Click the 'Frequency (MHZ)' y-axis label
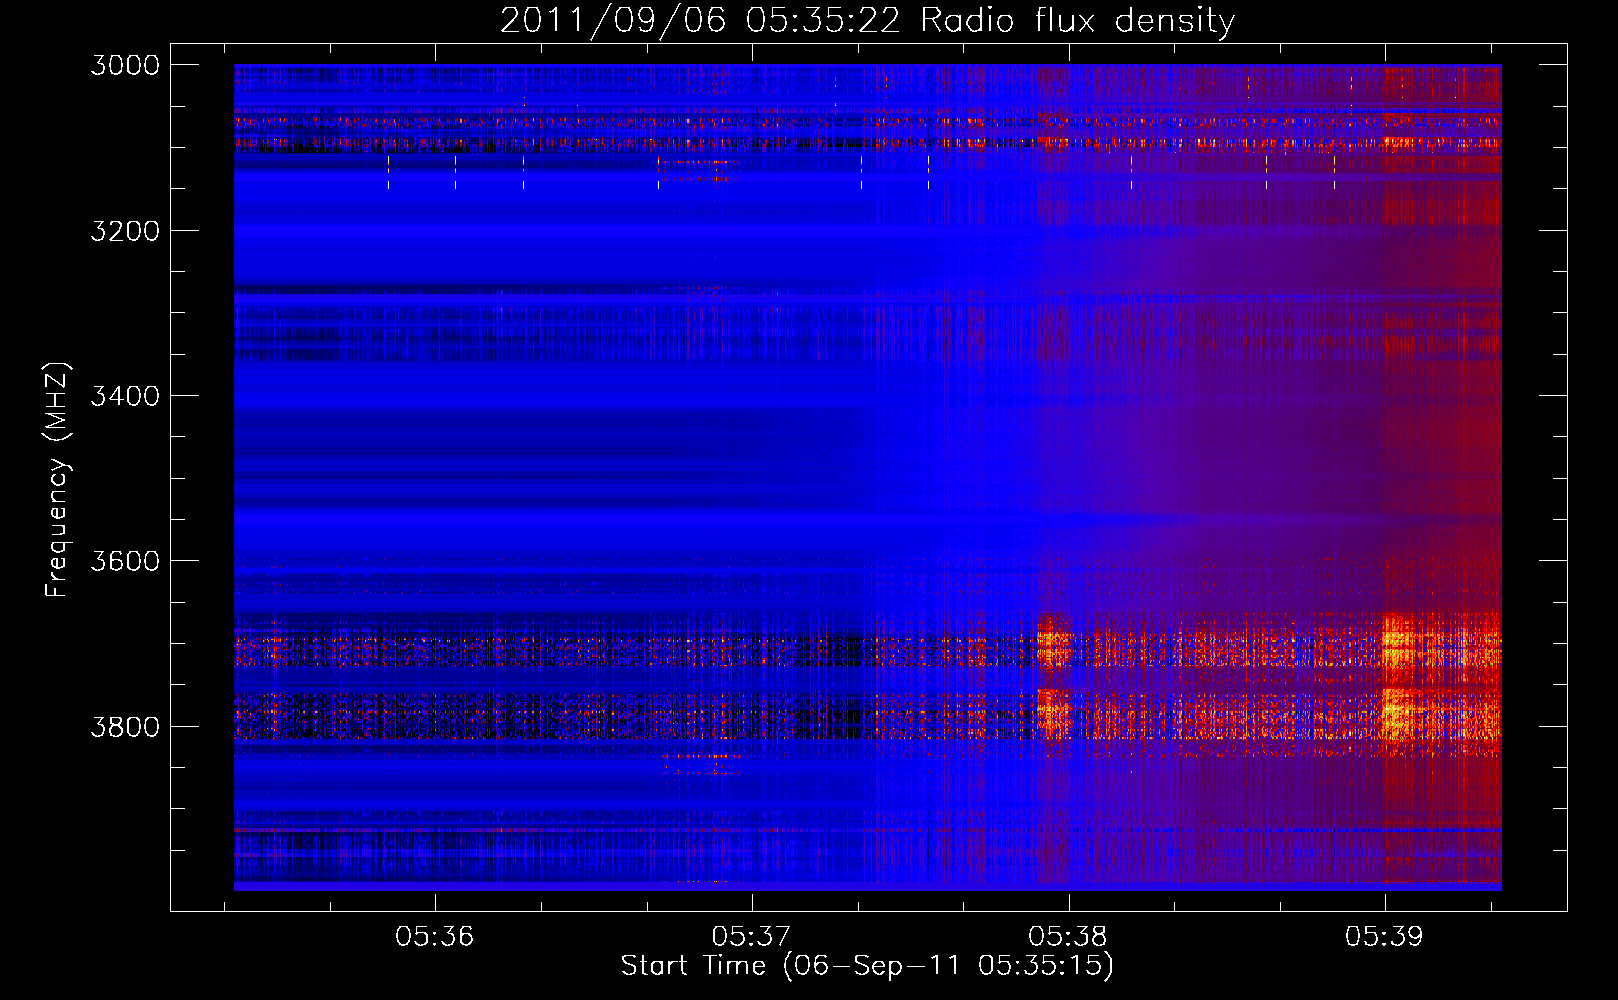The image size is (1618, 1000). click(x=58, y=480)
